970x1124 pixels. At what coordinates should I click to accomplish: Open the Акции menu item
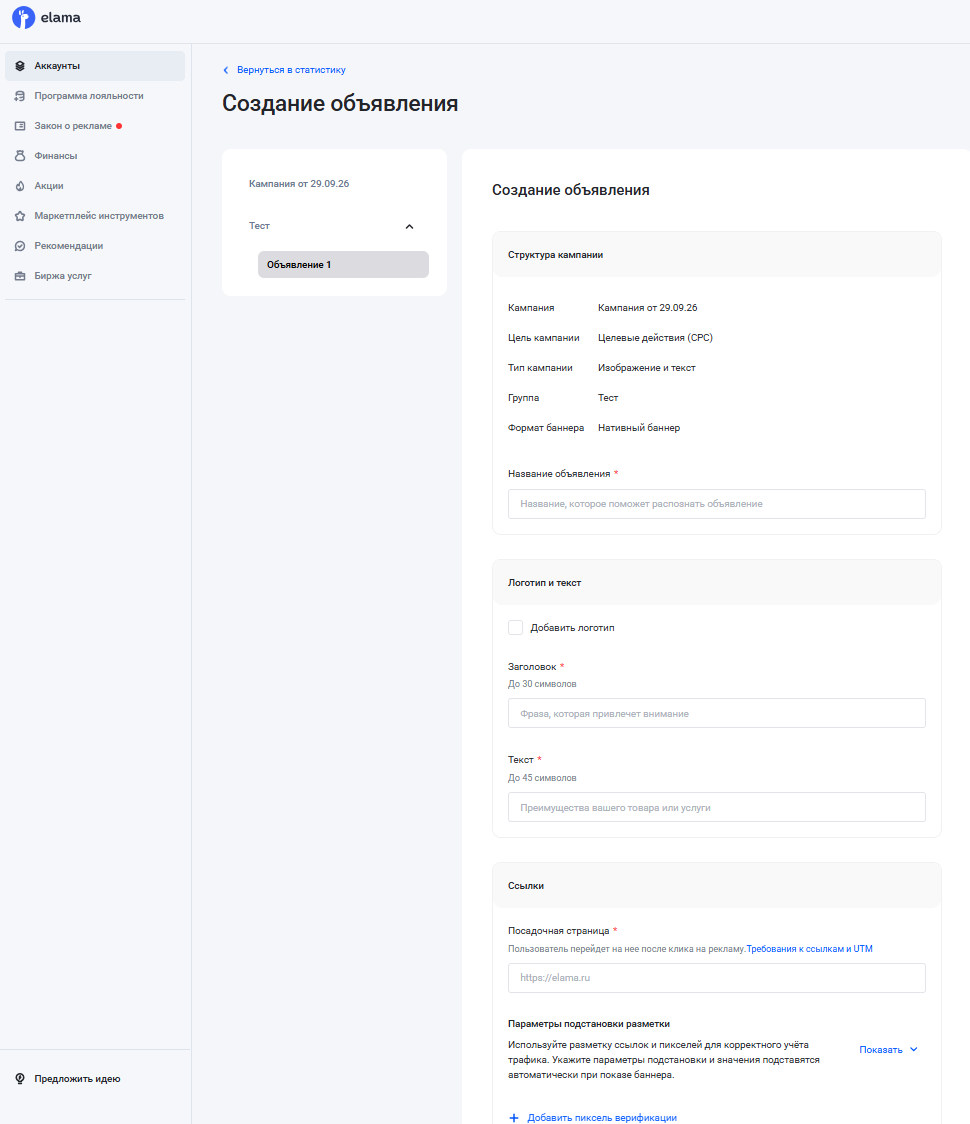pos(95,186)
